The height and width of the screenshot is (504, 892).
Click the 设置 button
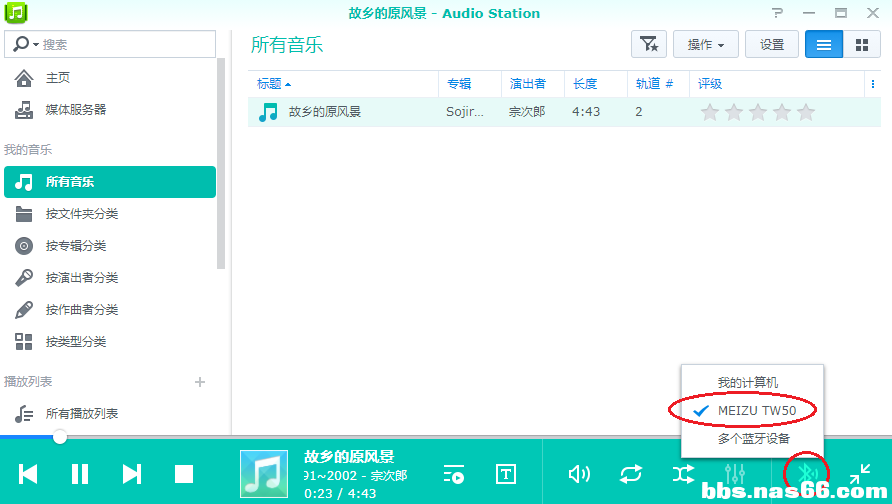[772, 45]
